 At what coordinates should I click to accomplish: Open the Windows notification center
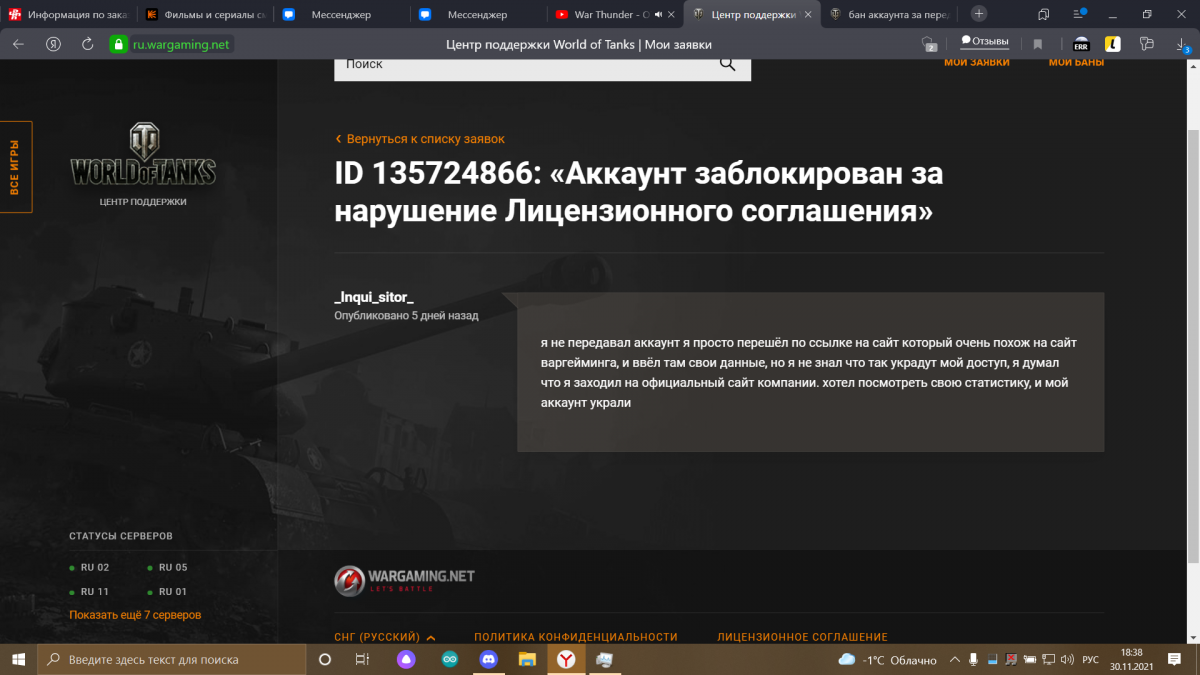tap(1175, 660)
